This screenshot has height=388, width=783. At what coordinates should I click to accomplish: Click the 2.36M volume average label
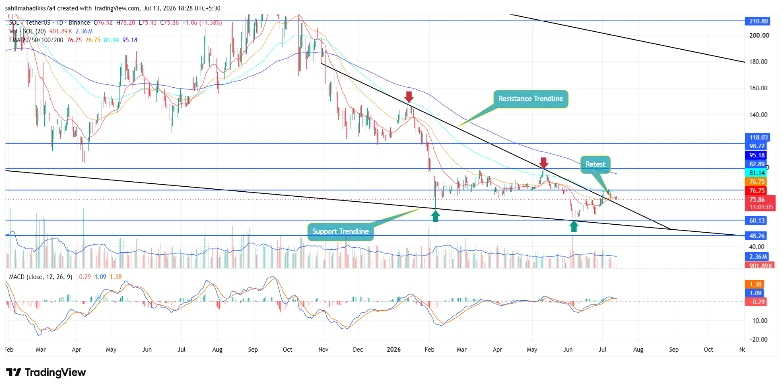(756, 258)
